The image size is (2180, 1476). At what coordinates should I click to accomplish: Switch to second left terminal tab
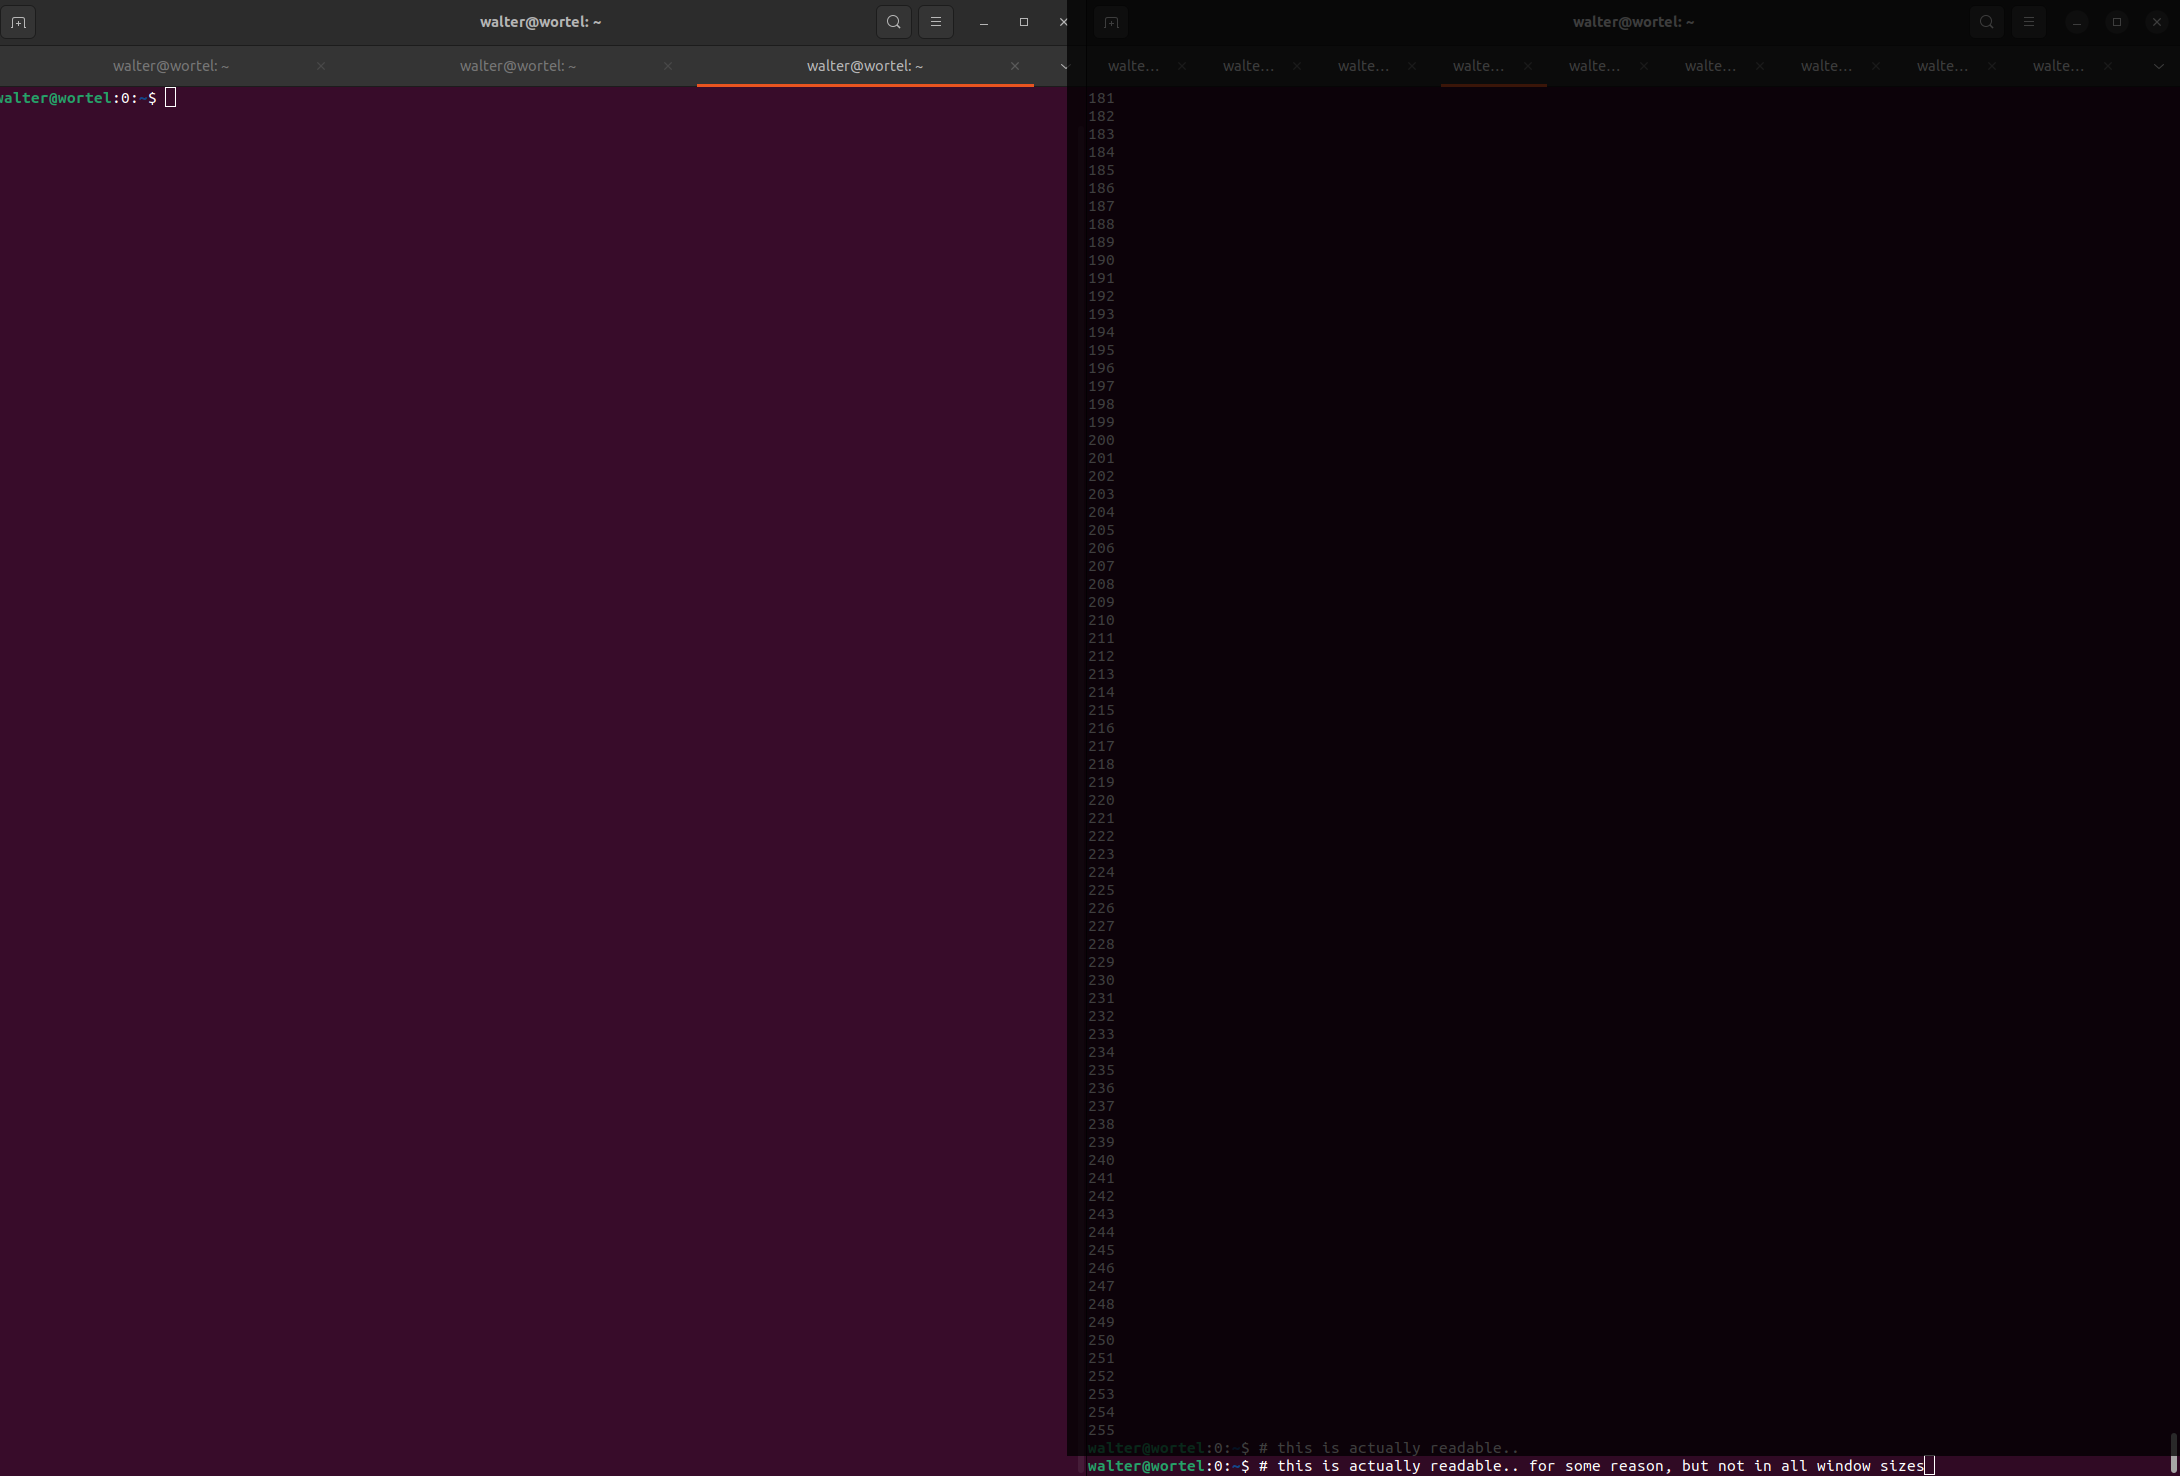pyautogui.click(x=518, y=66)
